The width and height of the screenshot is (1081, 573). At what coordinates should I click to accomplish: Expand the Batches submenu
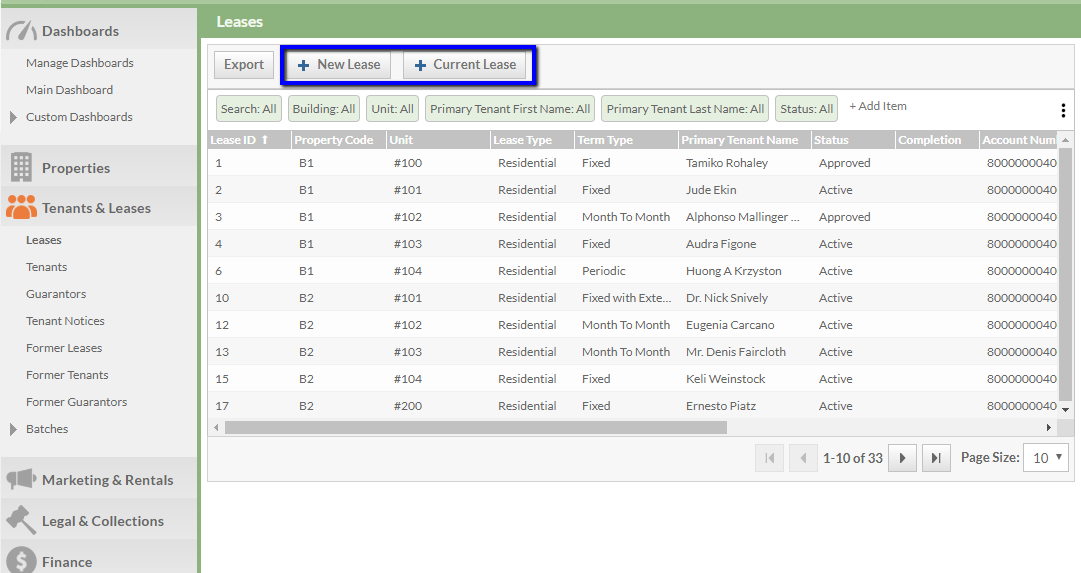(13, 429)
